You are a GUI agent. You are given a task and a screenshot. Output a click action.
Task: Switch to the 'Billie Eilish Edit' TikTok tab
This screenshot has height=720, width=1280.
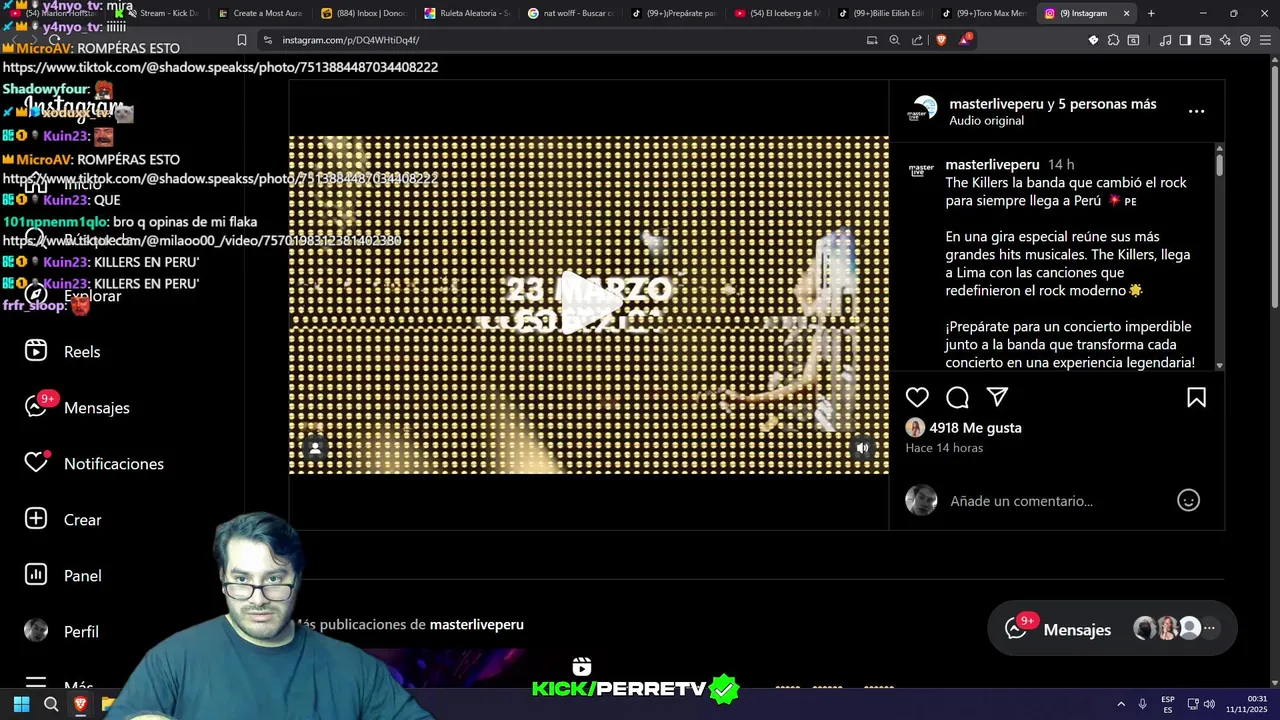pyautogui.click(x=881, y=13)
